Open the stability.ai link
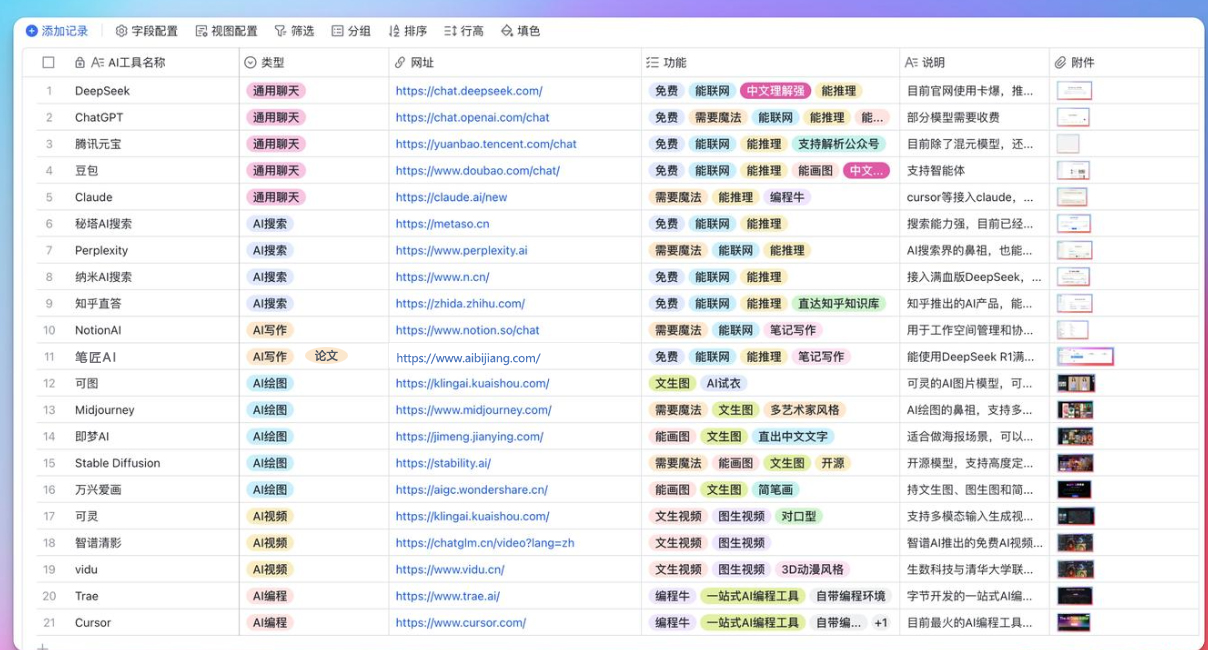 tap(443, 463)
